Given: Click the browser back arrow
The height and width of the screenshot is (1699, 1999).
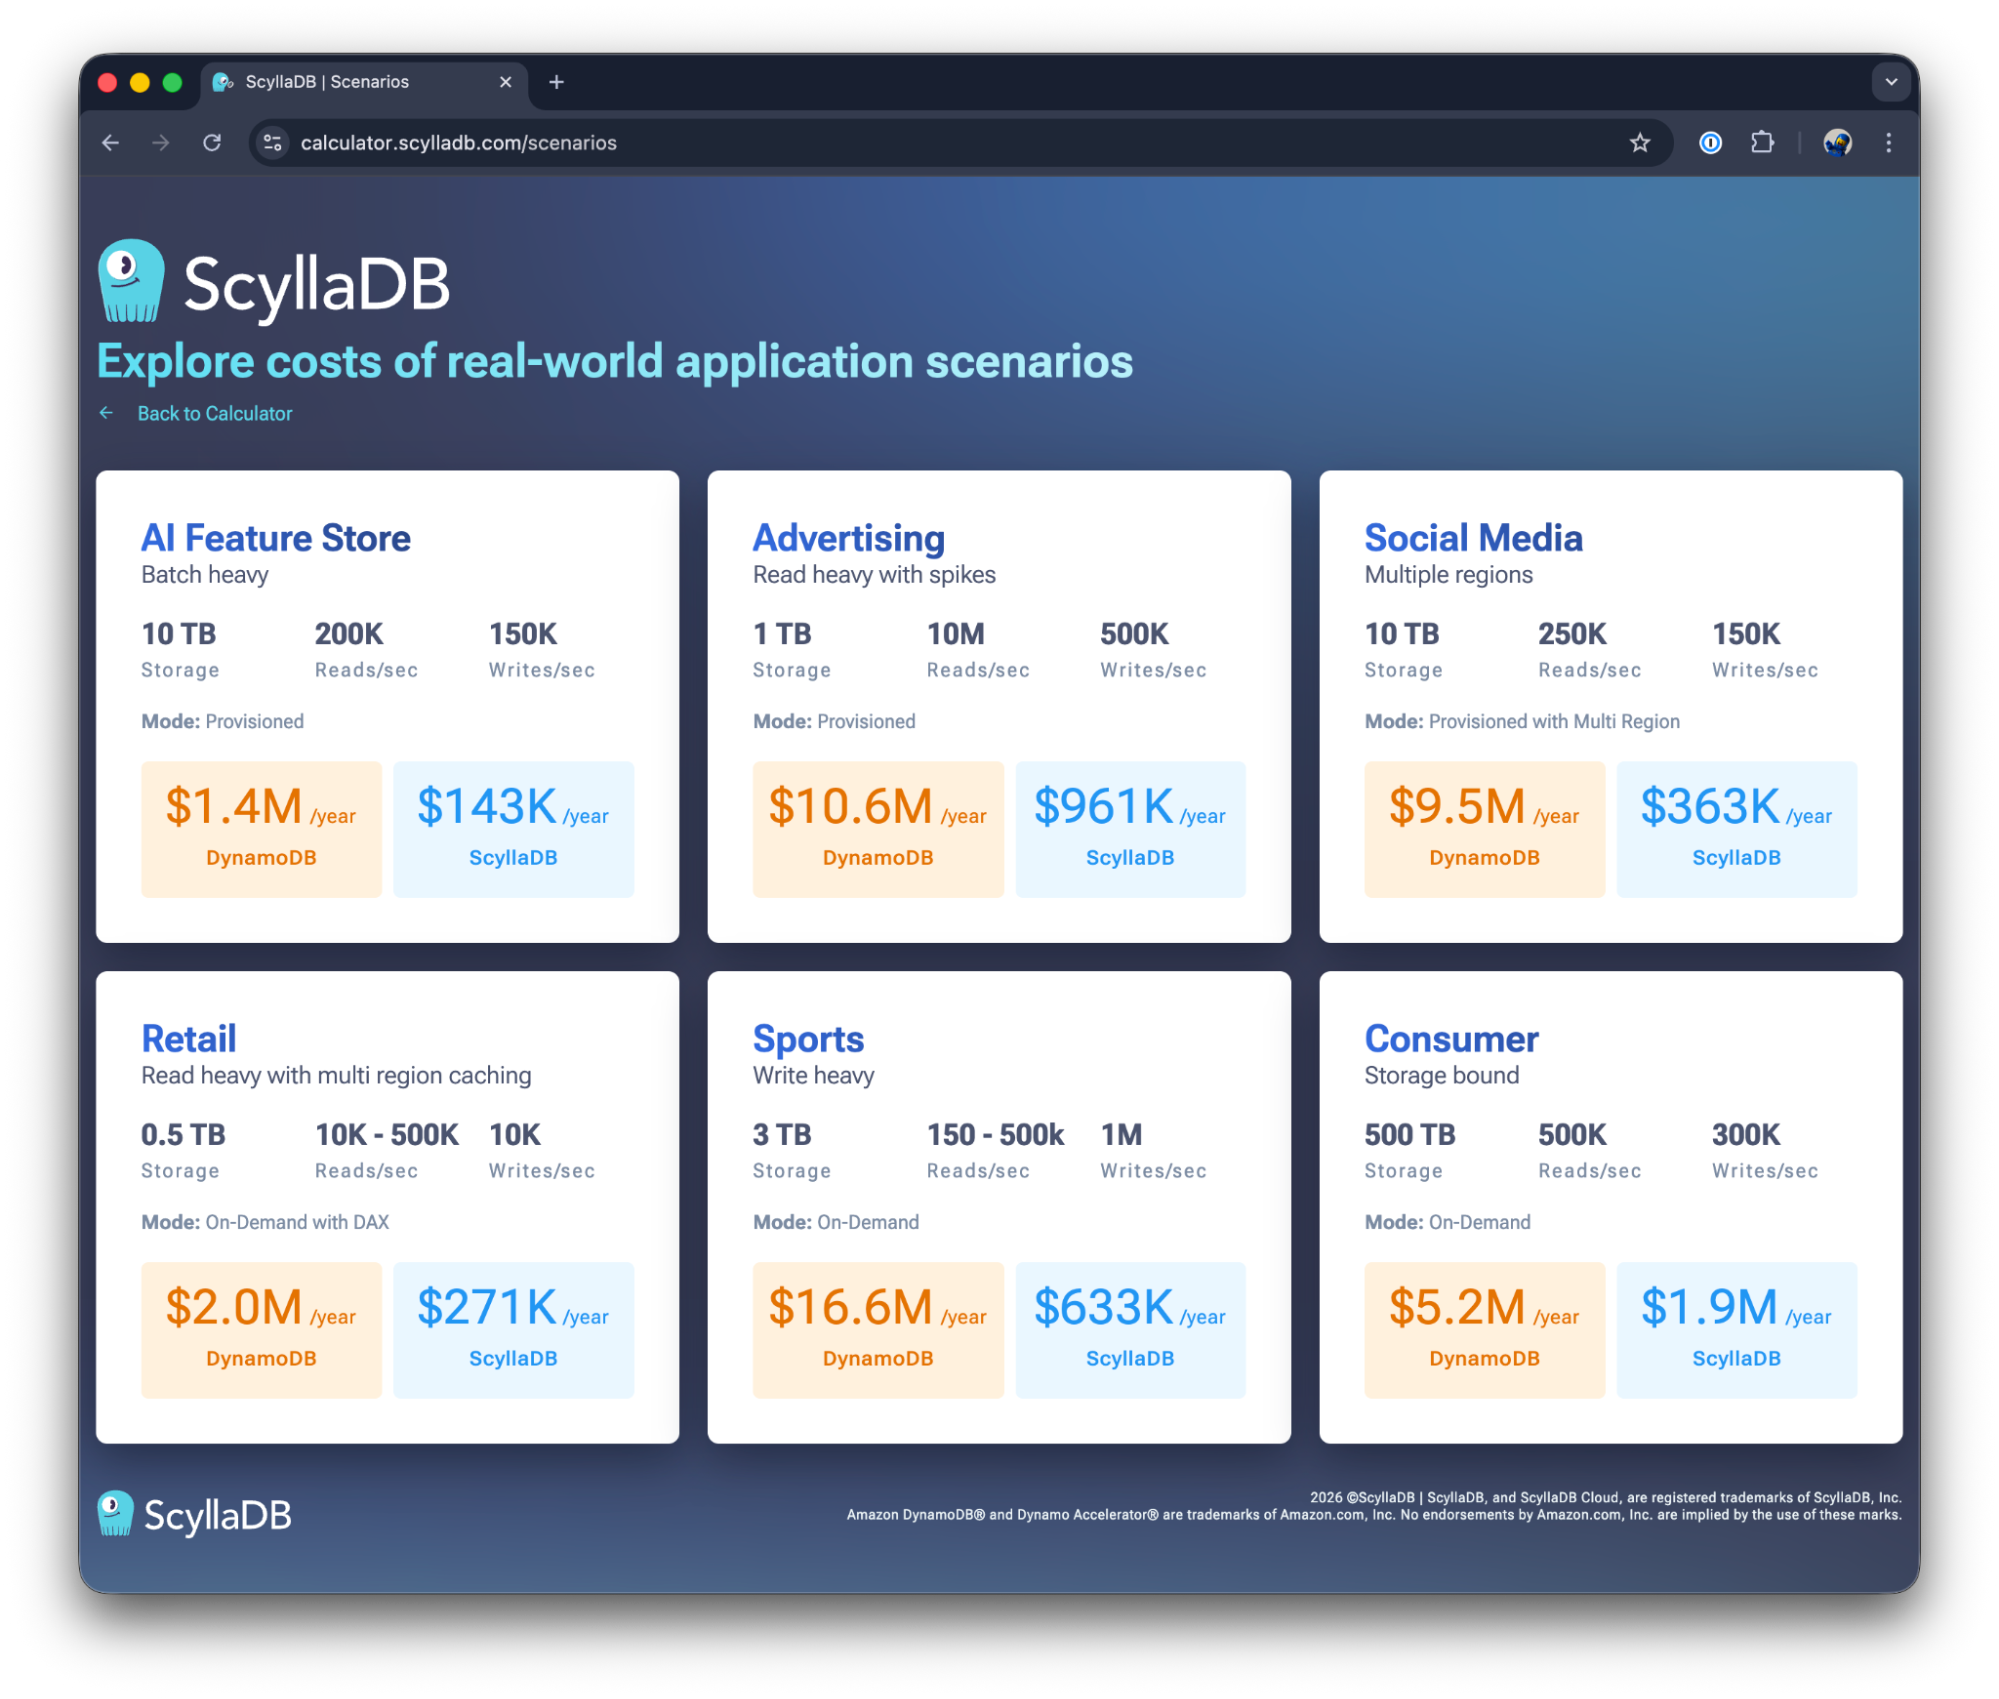Looking at the screenshot, I should tap(111, 143).
